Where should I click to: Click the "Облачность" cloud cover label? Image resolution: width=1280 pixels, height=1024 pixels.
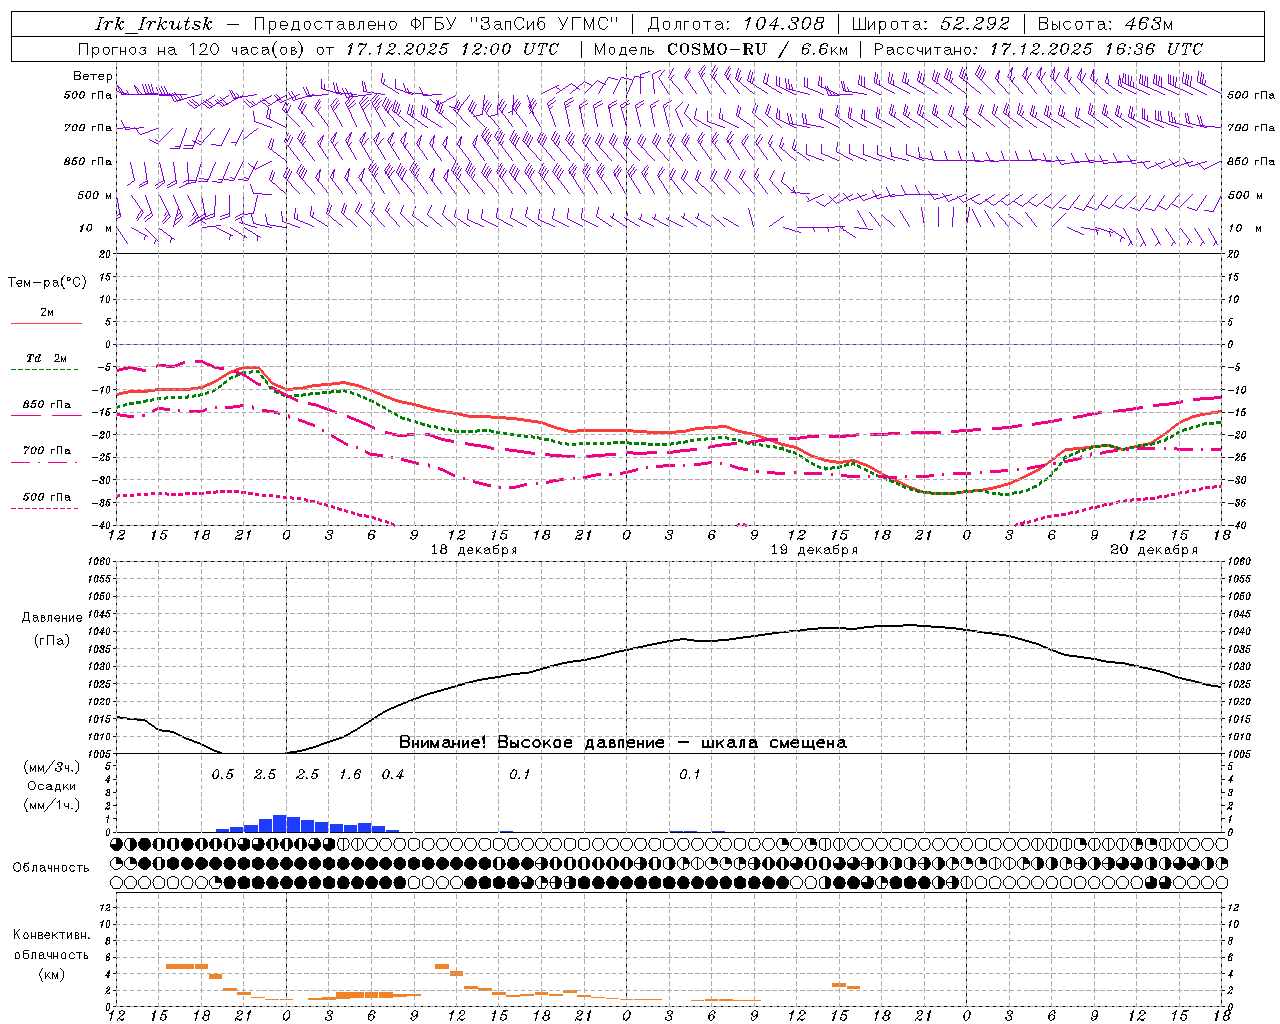51,867
